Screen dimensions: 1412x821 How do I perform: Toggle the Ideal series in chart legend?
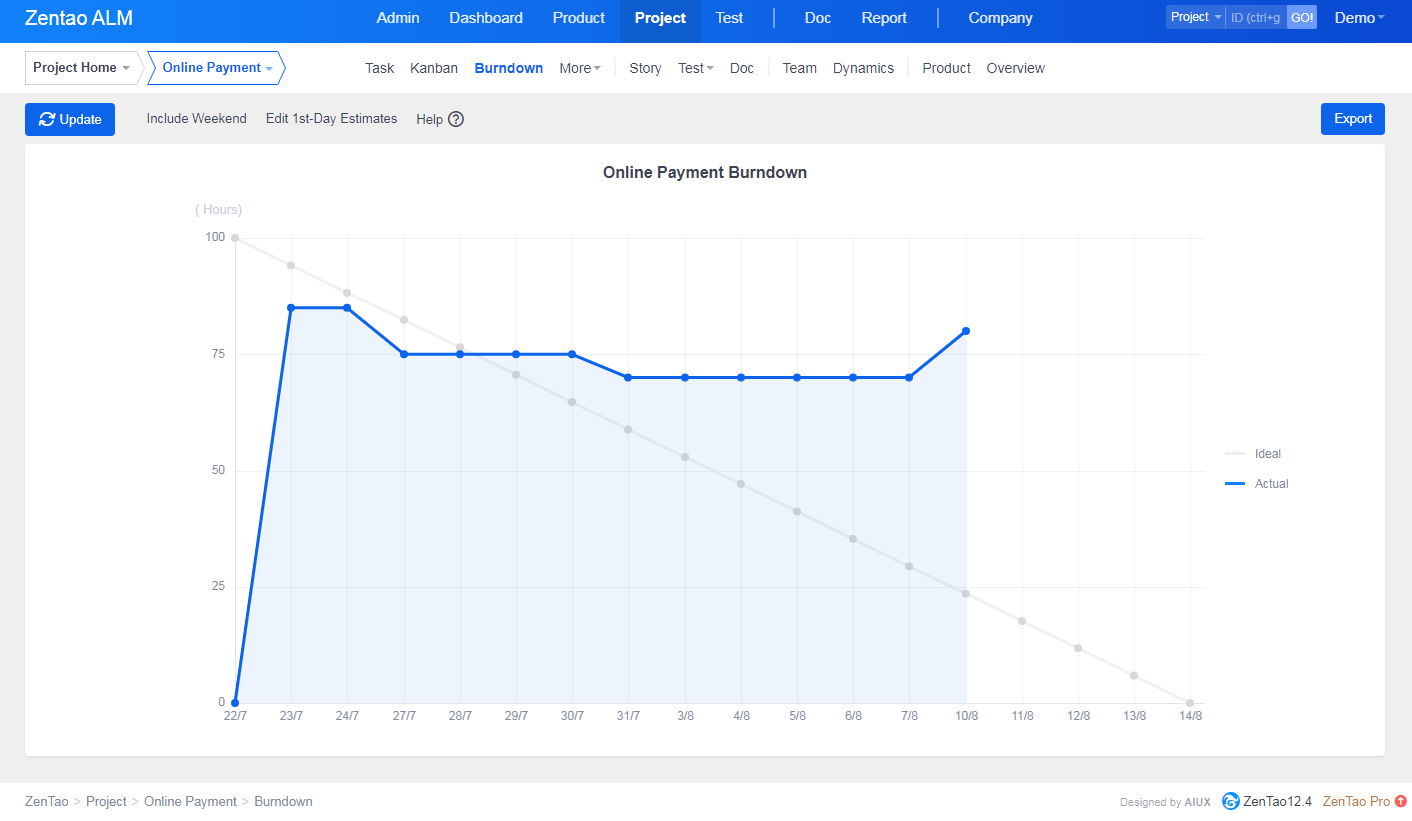1257,454
